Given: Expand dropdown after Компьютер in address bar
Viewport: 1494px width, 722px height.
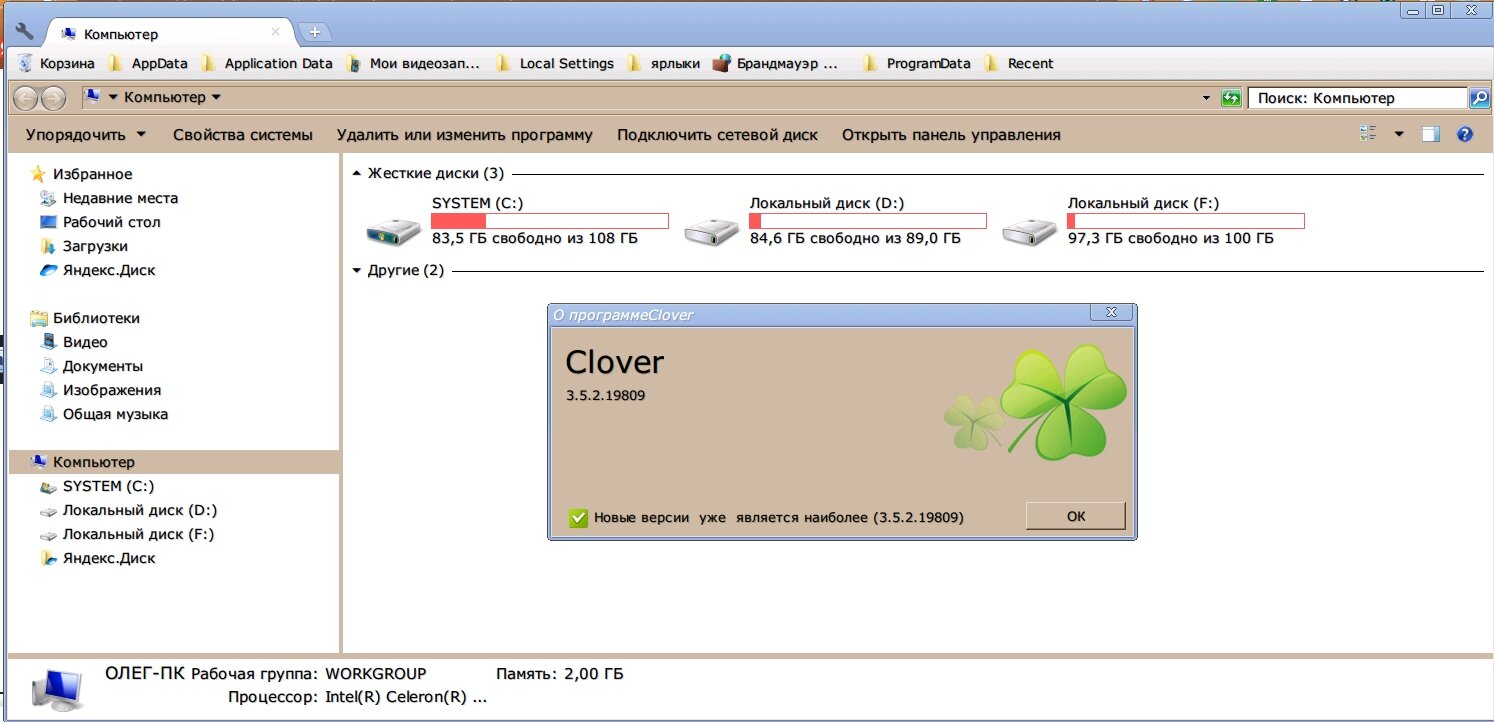Looking at the screenshot, I should click(217, 98).
